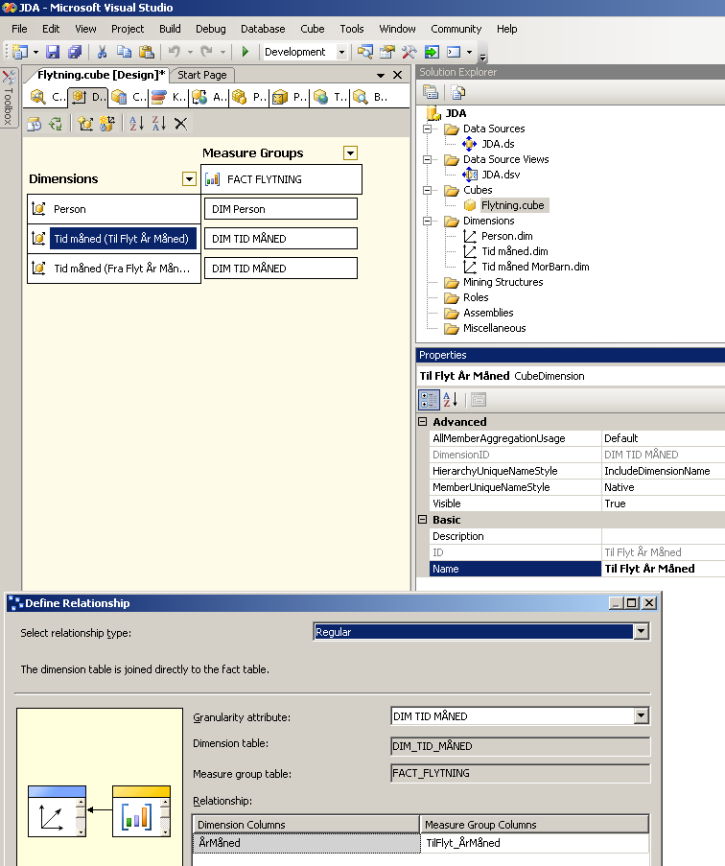Edit the Name property value field
The image size is (725, 866).
click(x=663, y=569)
